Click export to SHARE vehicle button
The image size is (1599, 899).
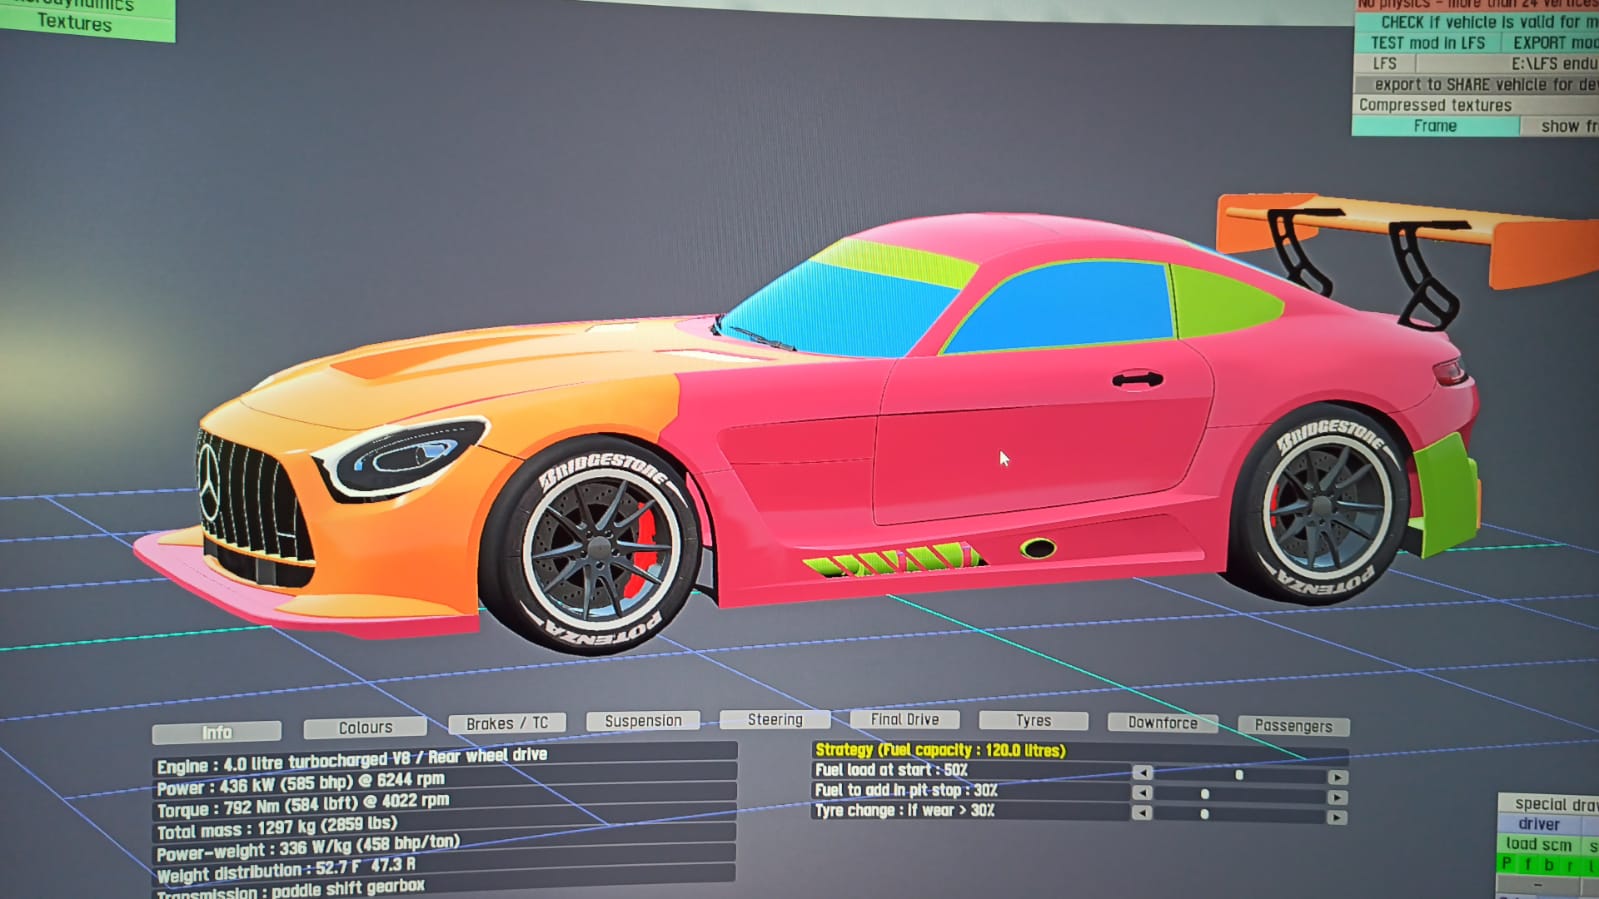click(x=1477, y=85)
